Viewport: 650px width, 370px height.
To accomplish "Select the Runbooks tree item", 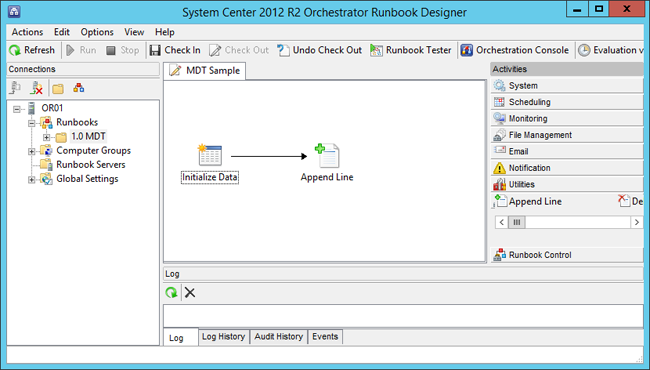I will point(77,122).
